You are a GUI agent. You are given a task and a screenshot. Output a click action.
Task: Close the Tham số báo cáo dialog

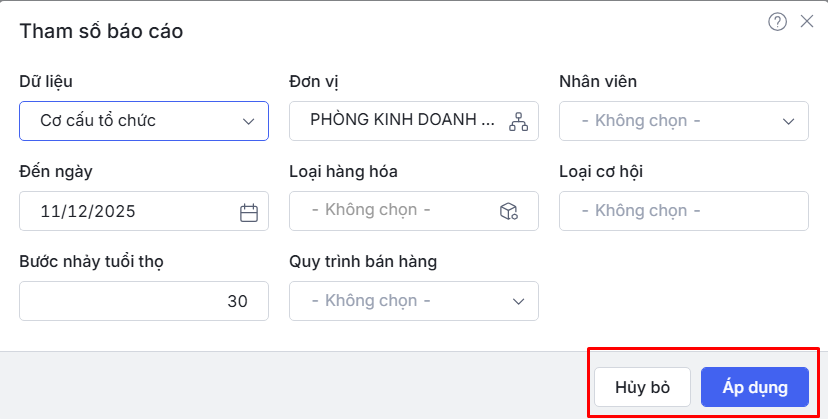pos(807,22)
